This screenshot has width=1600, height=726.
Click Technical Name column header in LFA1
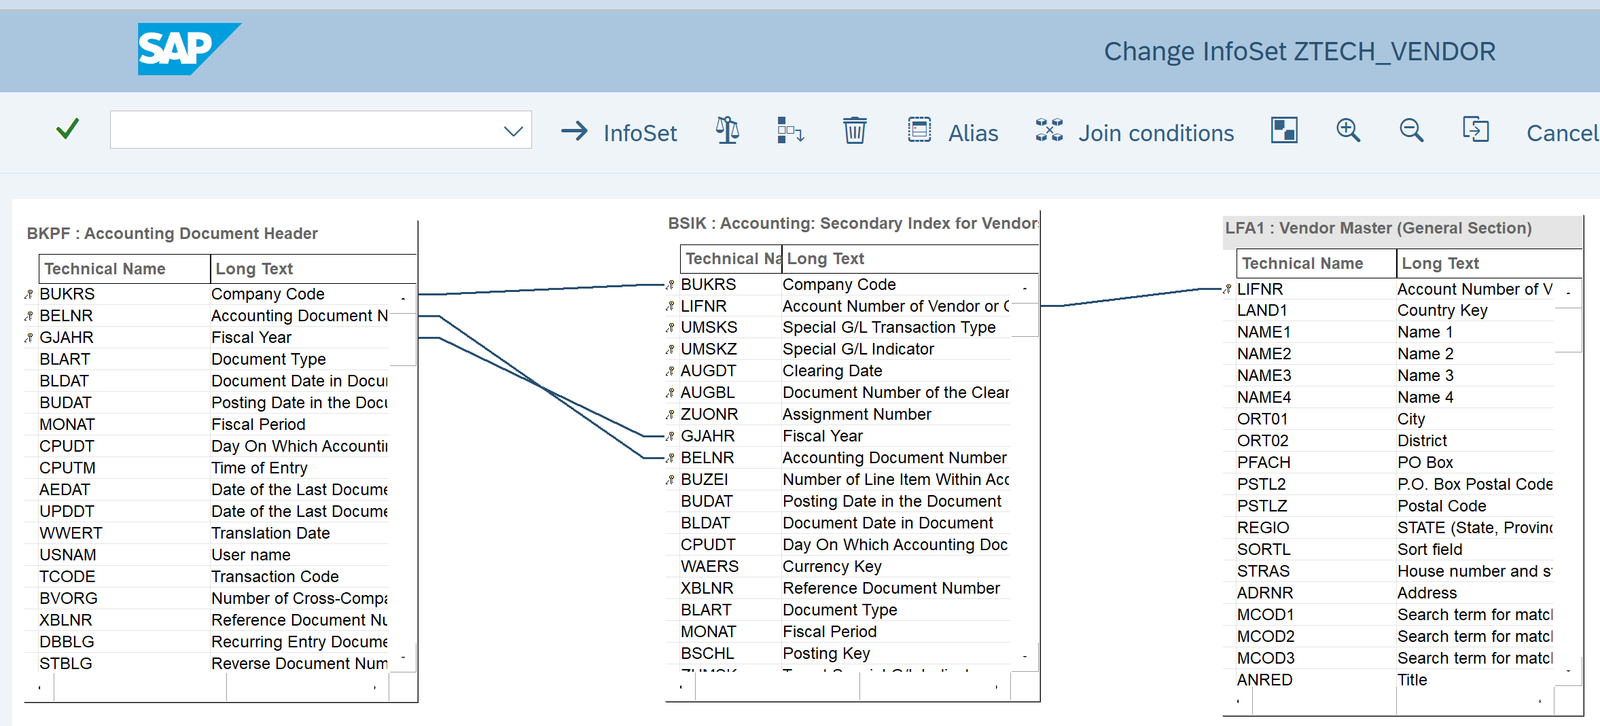[x=1302, y=264]
